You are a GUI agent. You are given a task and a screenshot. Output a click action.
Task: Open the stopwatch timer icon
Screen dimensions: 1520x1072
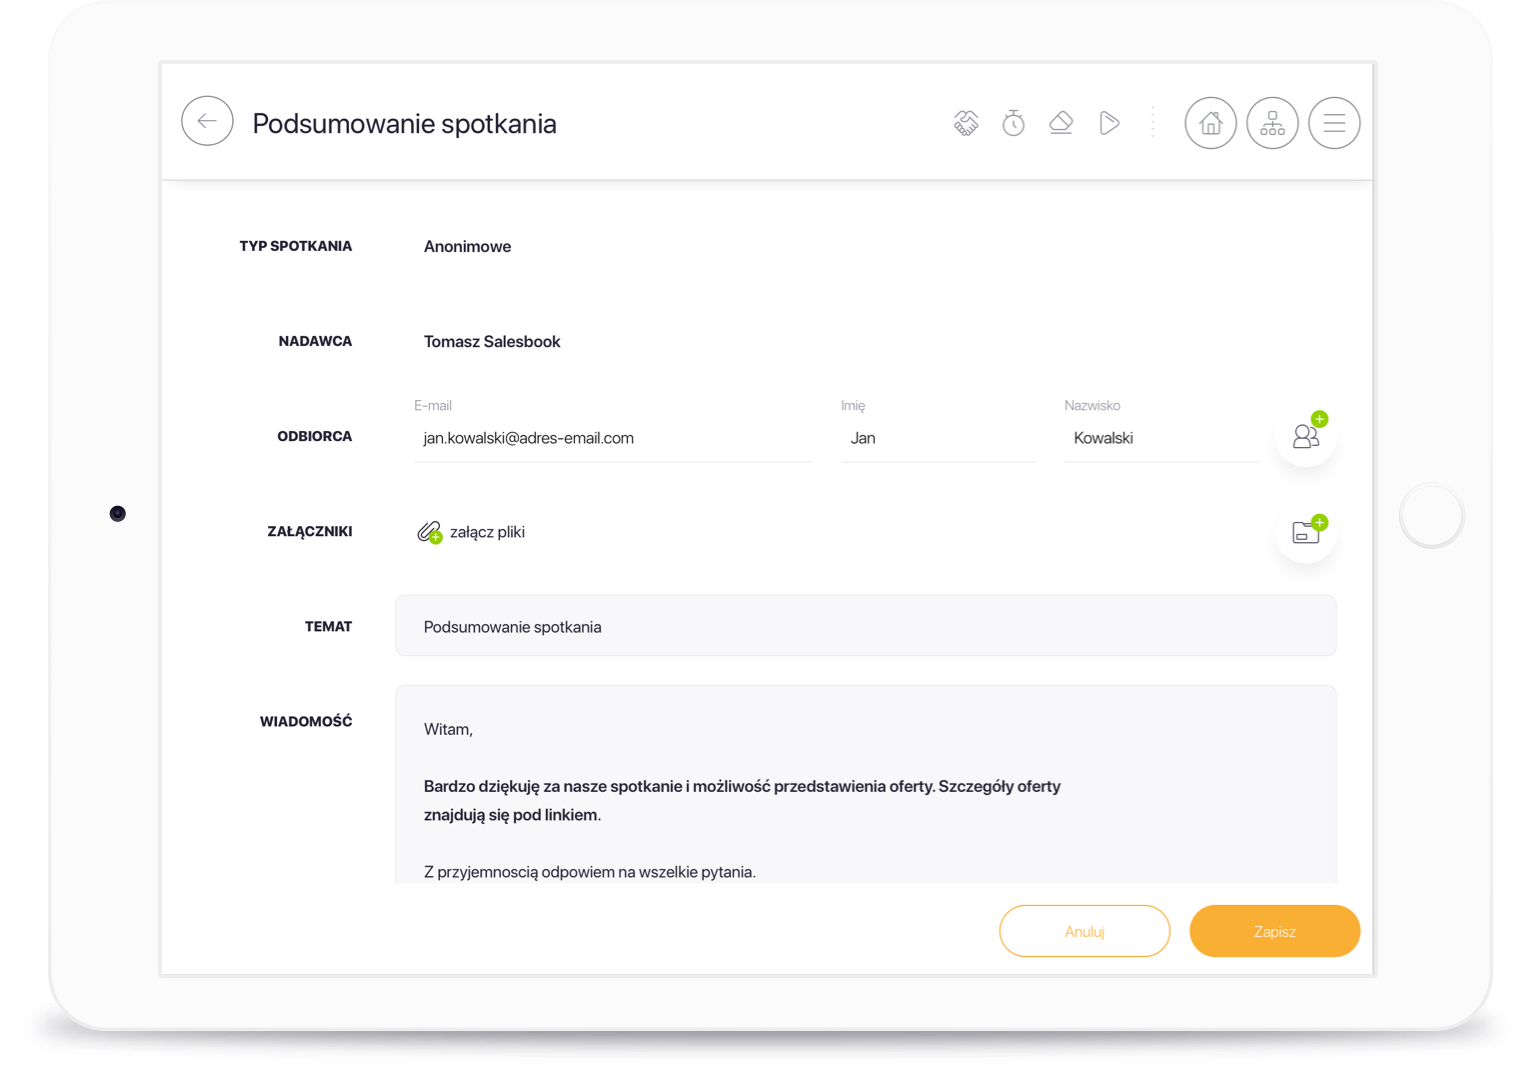pos(1013,123)
